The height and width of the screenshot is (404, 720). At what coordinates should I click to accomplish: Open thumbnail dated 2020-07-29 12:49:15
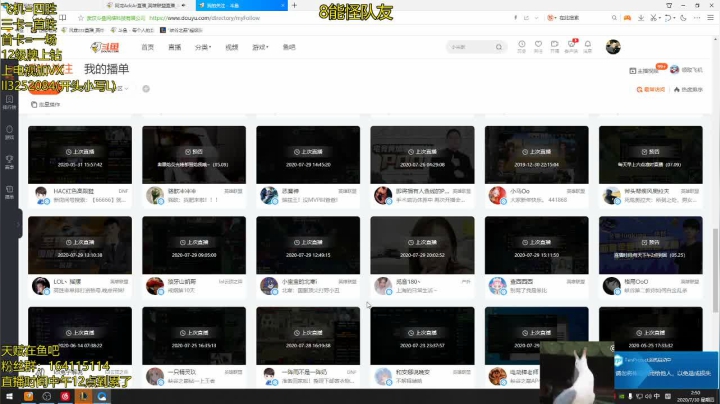[x=308, y=245]
